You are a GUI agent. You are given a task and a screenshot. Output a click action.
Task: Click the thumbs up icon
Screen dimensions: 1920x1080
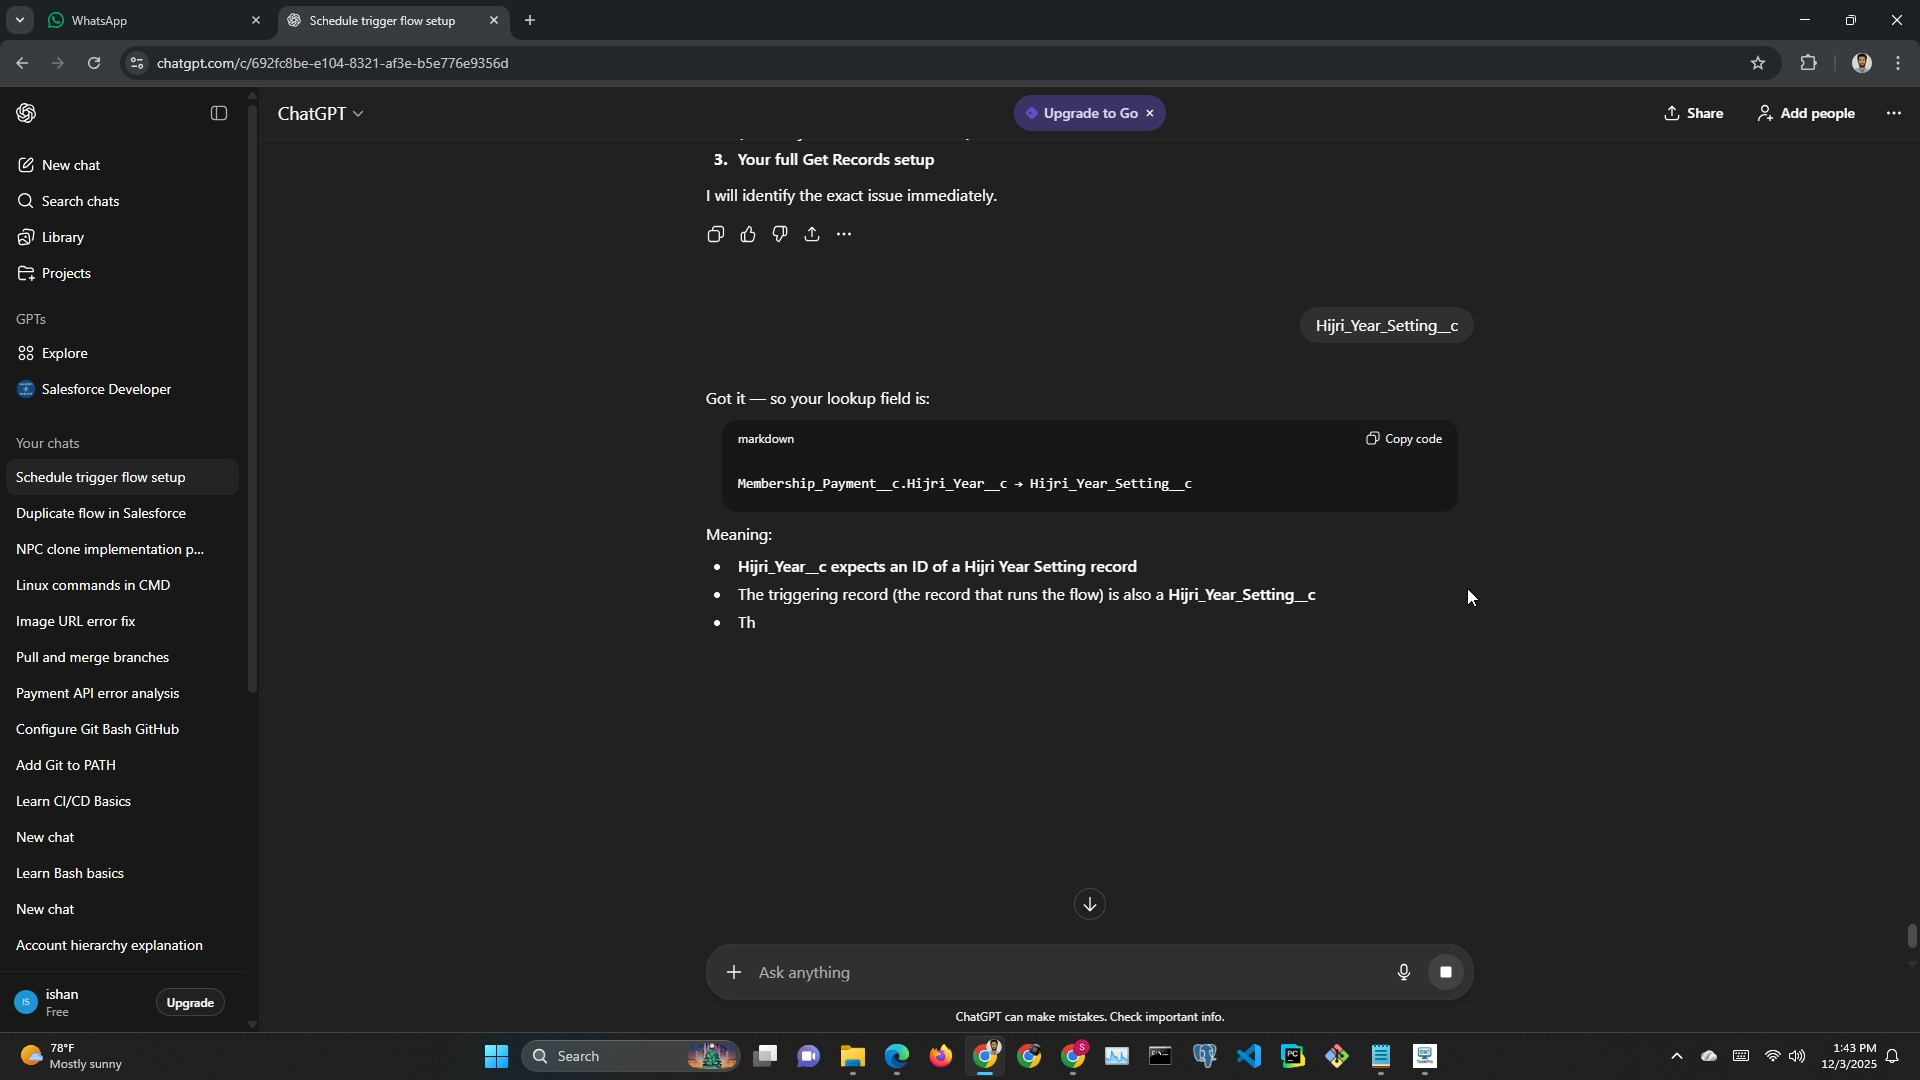(748, 235)
